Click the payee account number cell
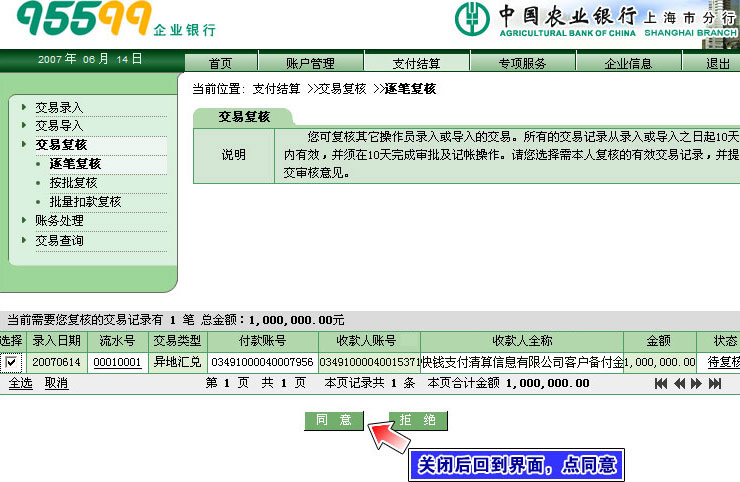Screen dimensions: 740x482 [370, 363]
